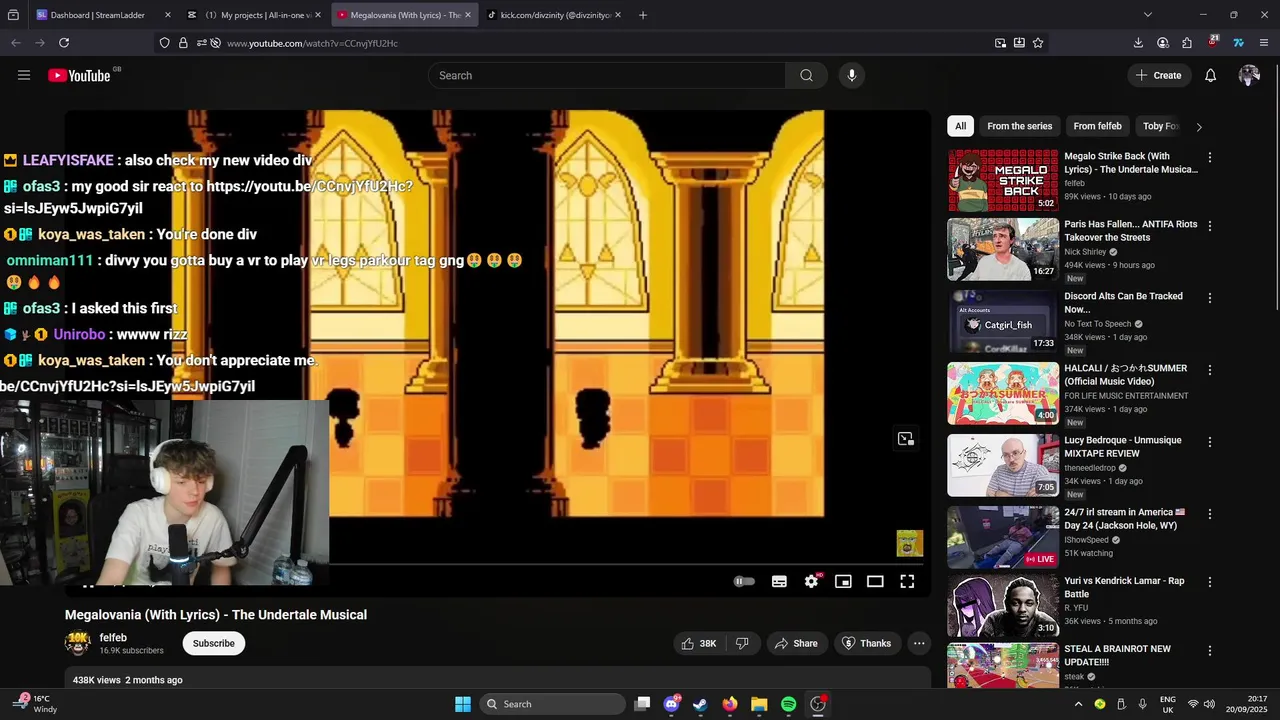This screenshot has height=720, width=1280.
Task: Open browser downloads panel
Action: [x=1138, y=43]
